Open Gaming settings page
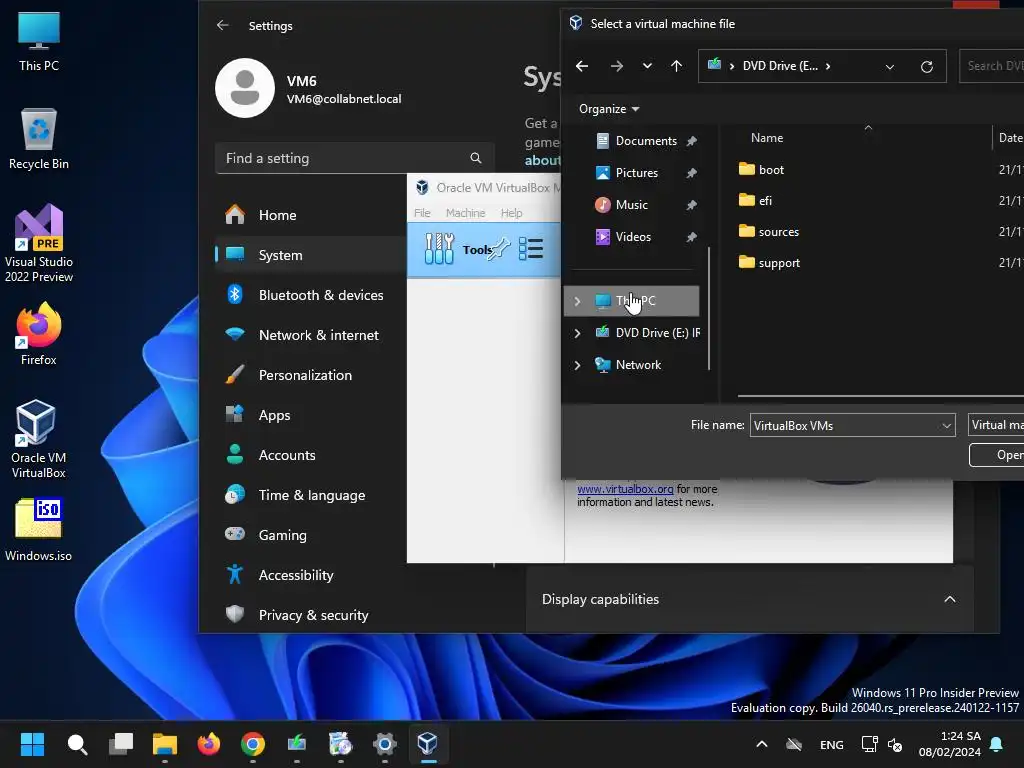Screen dimensions: 1024x768 [310, 535]
